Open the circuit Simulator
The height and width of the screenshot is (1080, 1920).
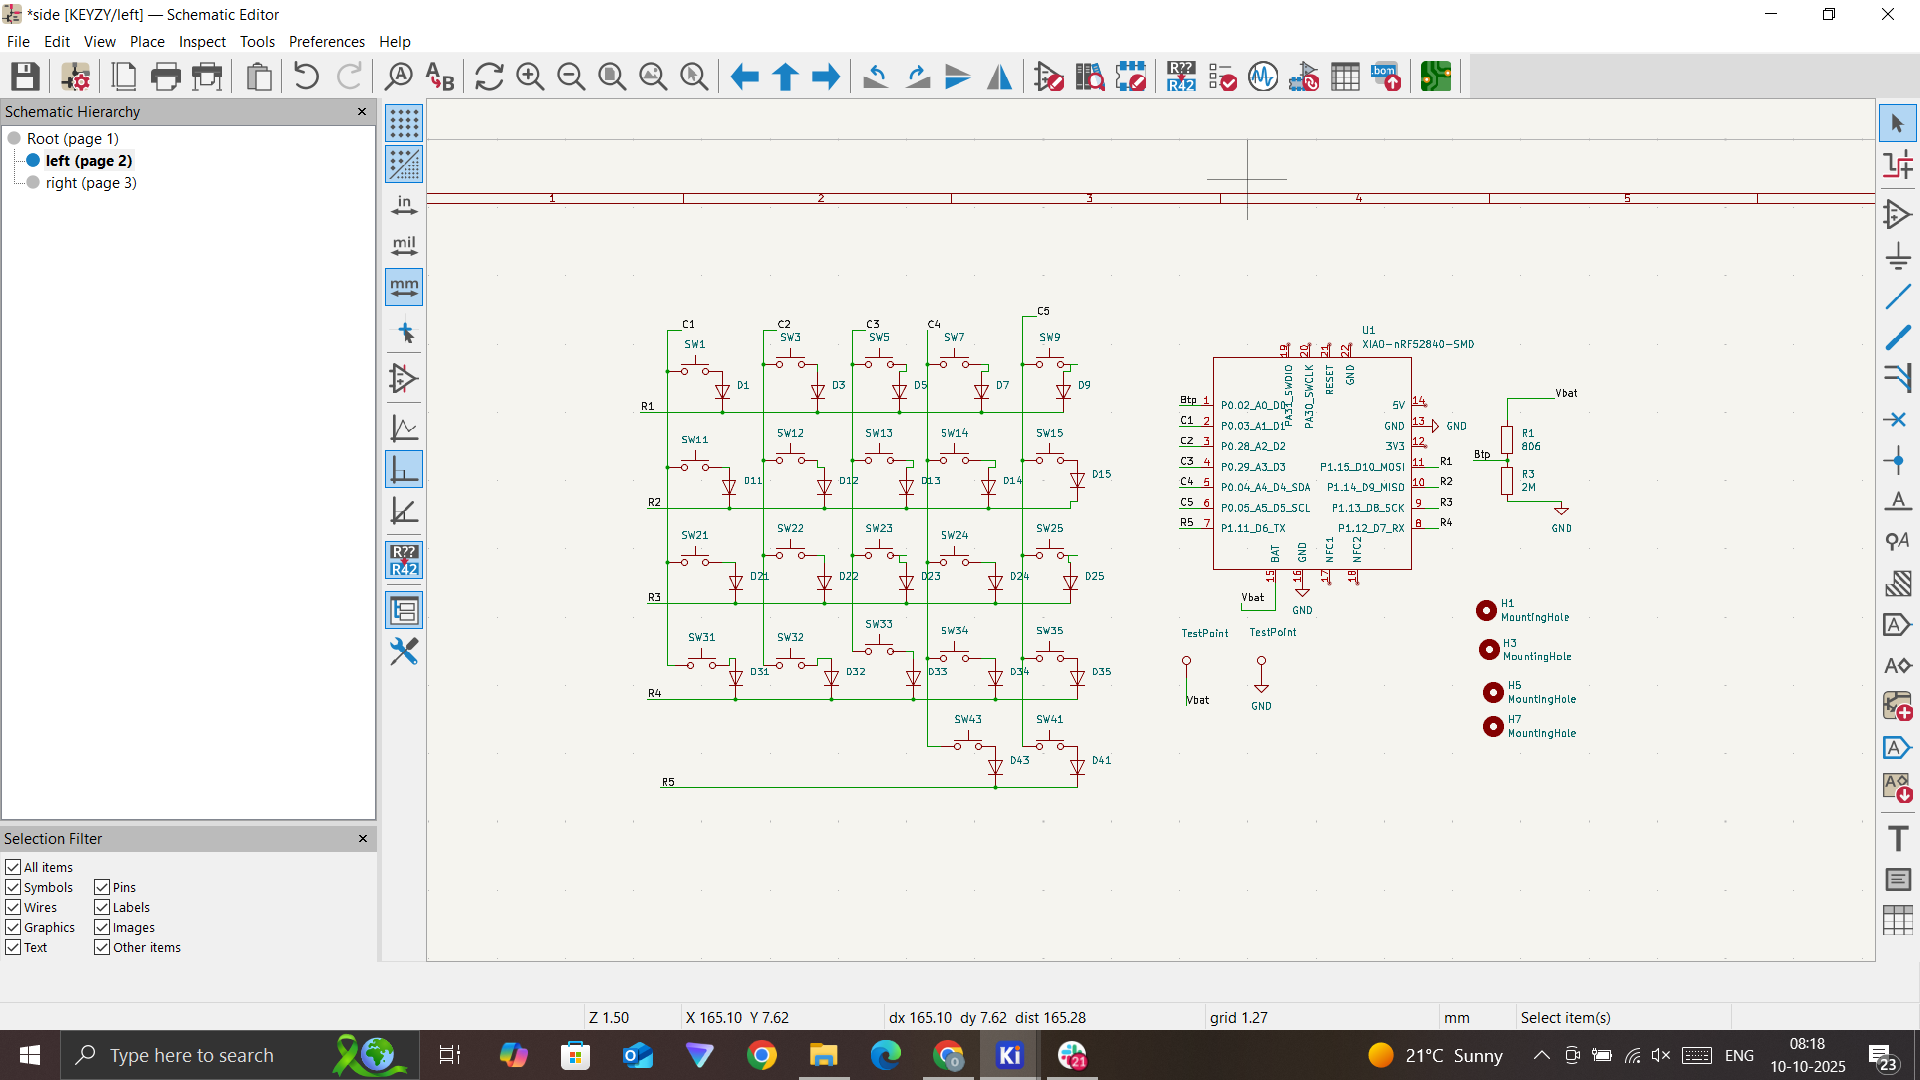1262,76
